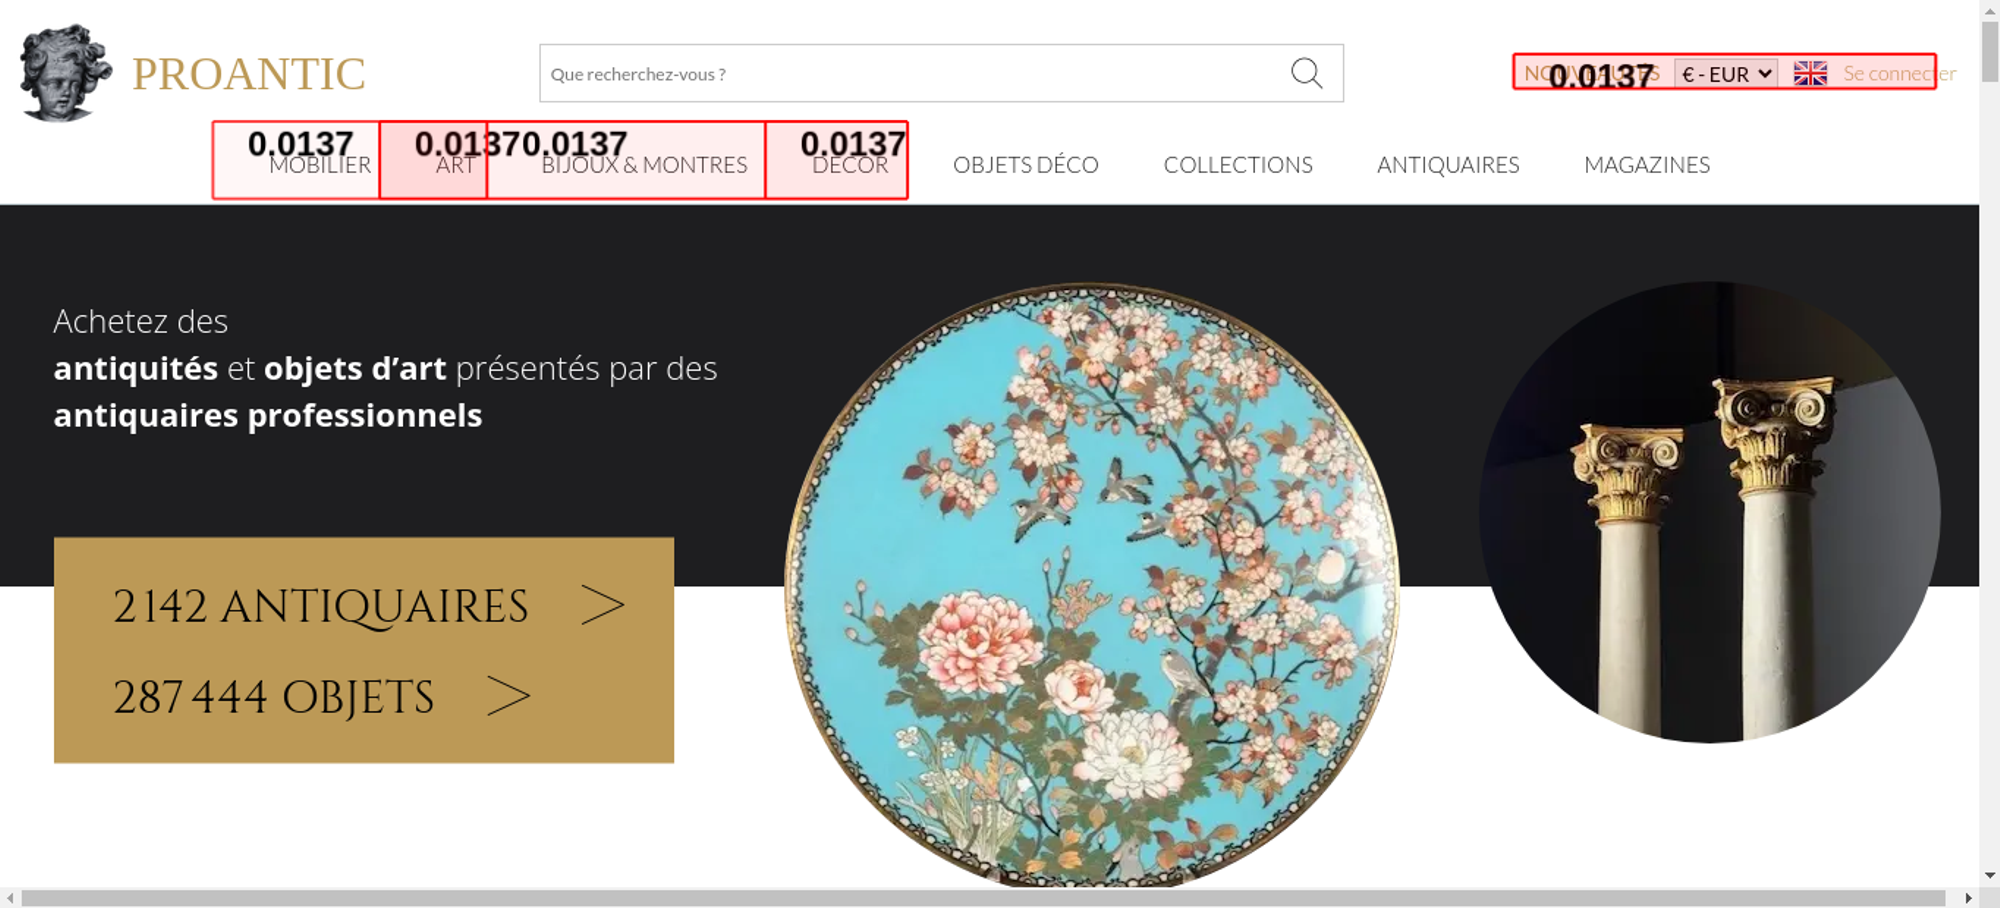Select the Collections menu item
The height and width of the screenshot is (908, 2000).
pyautogui.click(x=1238, y=165)
